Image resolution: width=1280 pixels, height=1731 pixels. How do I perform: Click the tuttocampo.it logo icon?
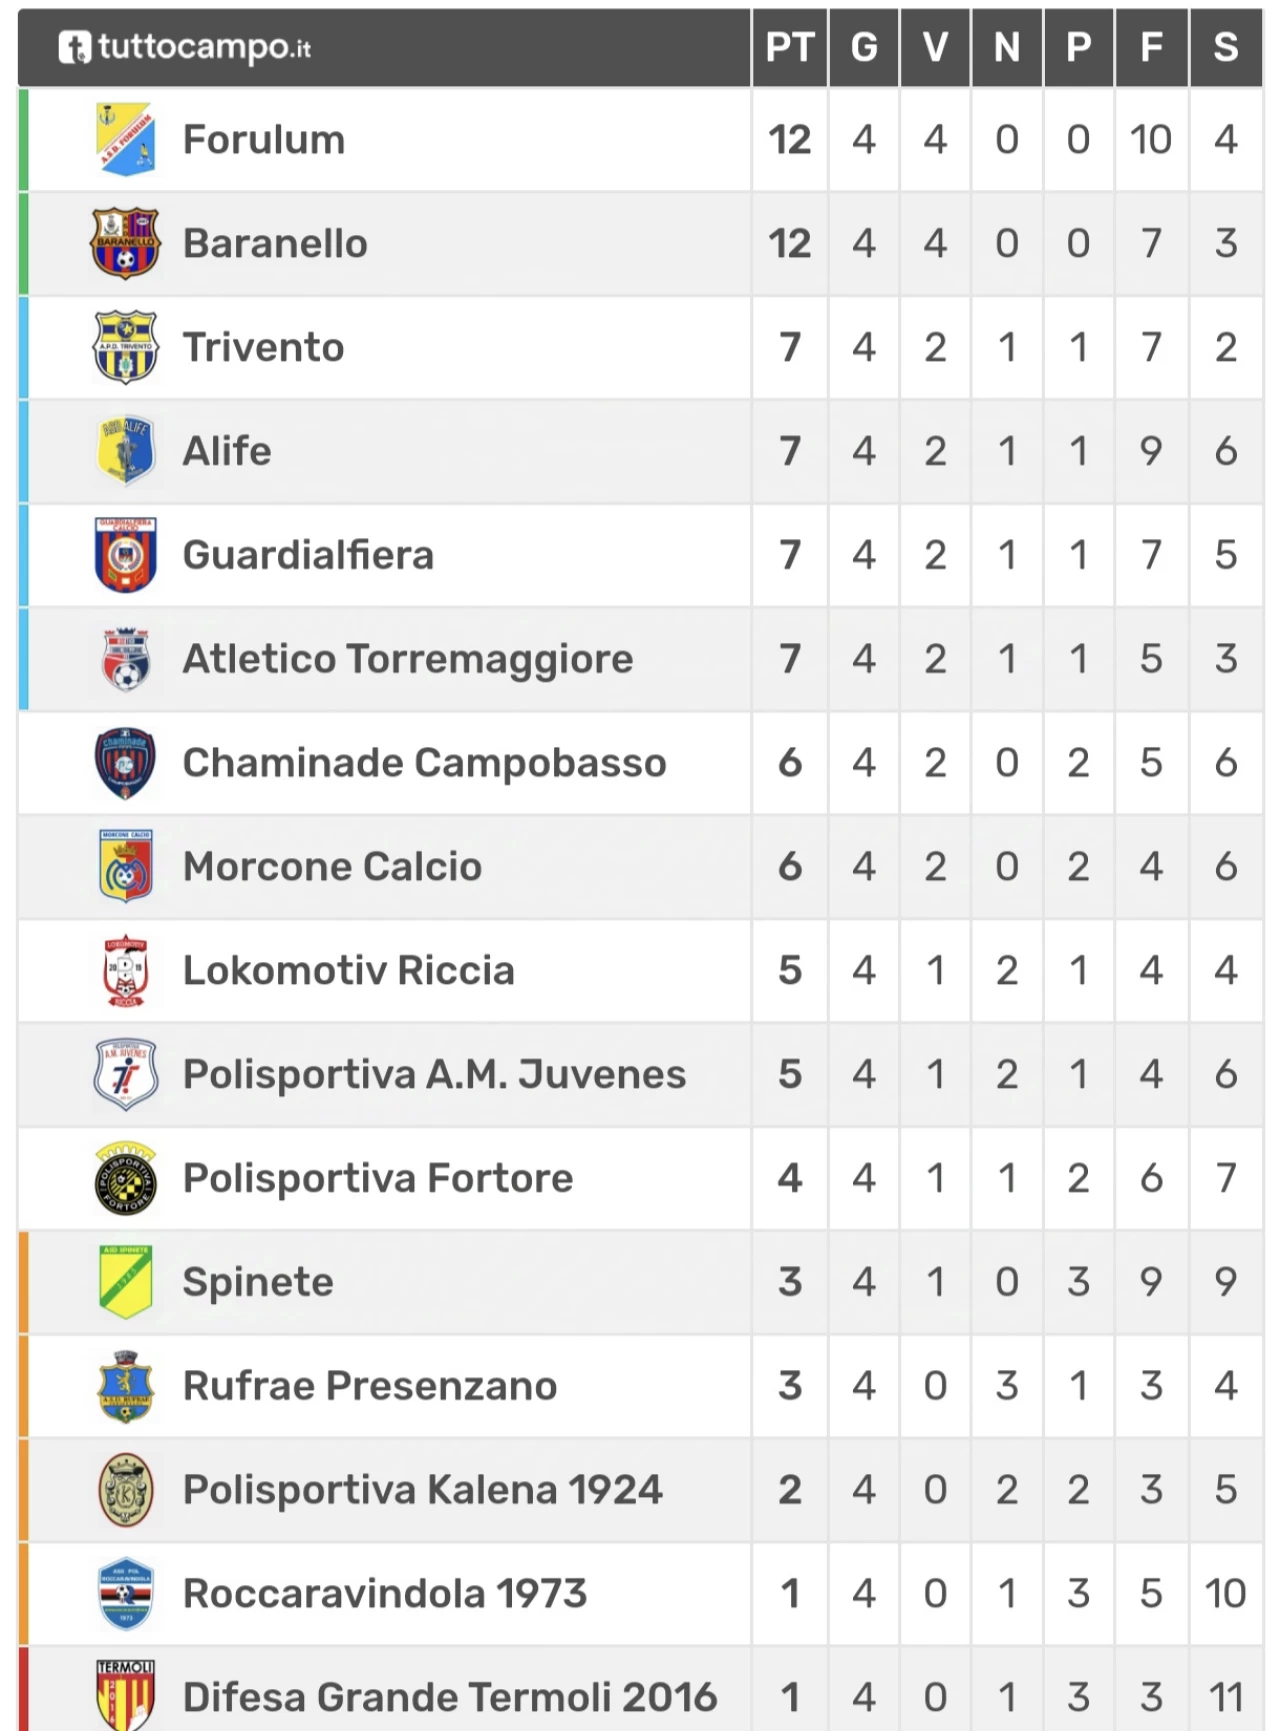(x=74, y=47)
